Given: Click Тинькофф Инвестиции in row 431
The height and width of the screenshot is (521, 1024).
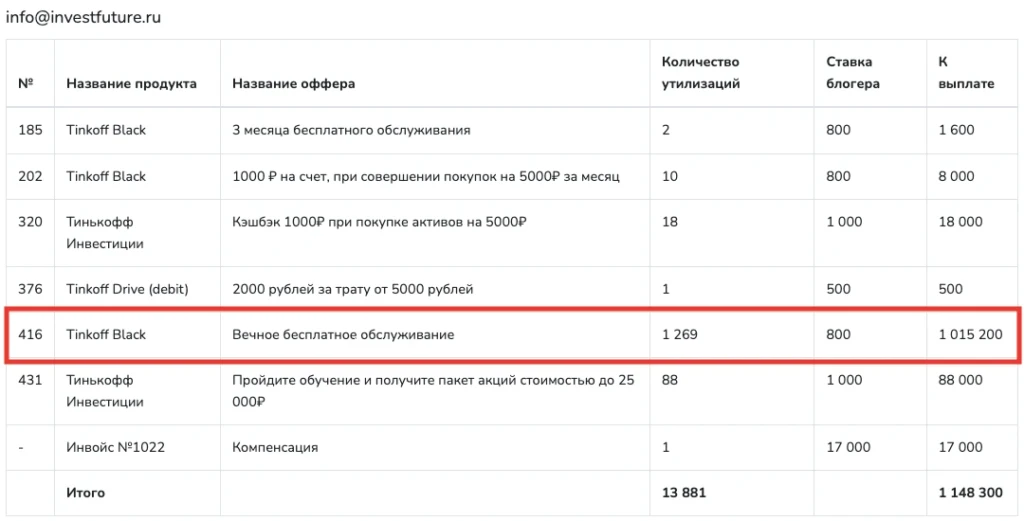Looking at the screenshot, I should point(104,391).
